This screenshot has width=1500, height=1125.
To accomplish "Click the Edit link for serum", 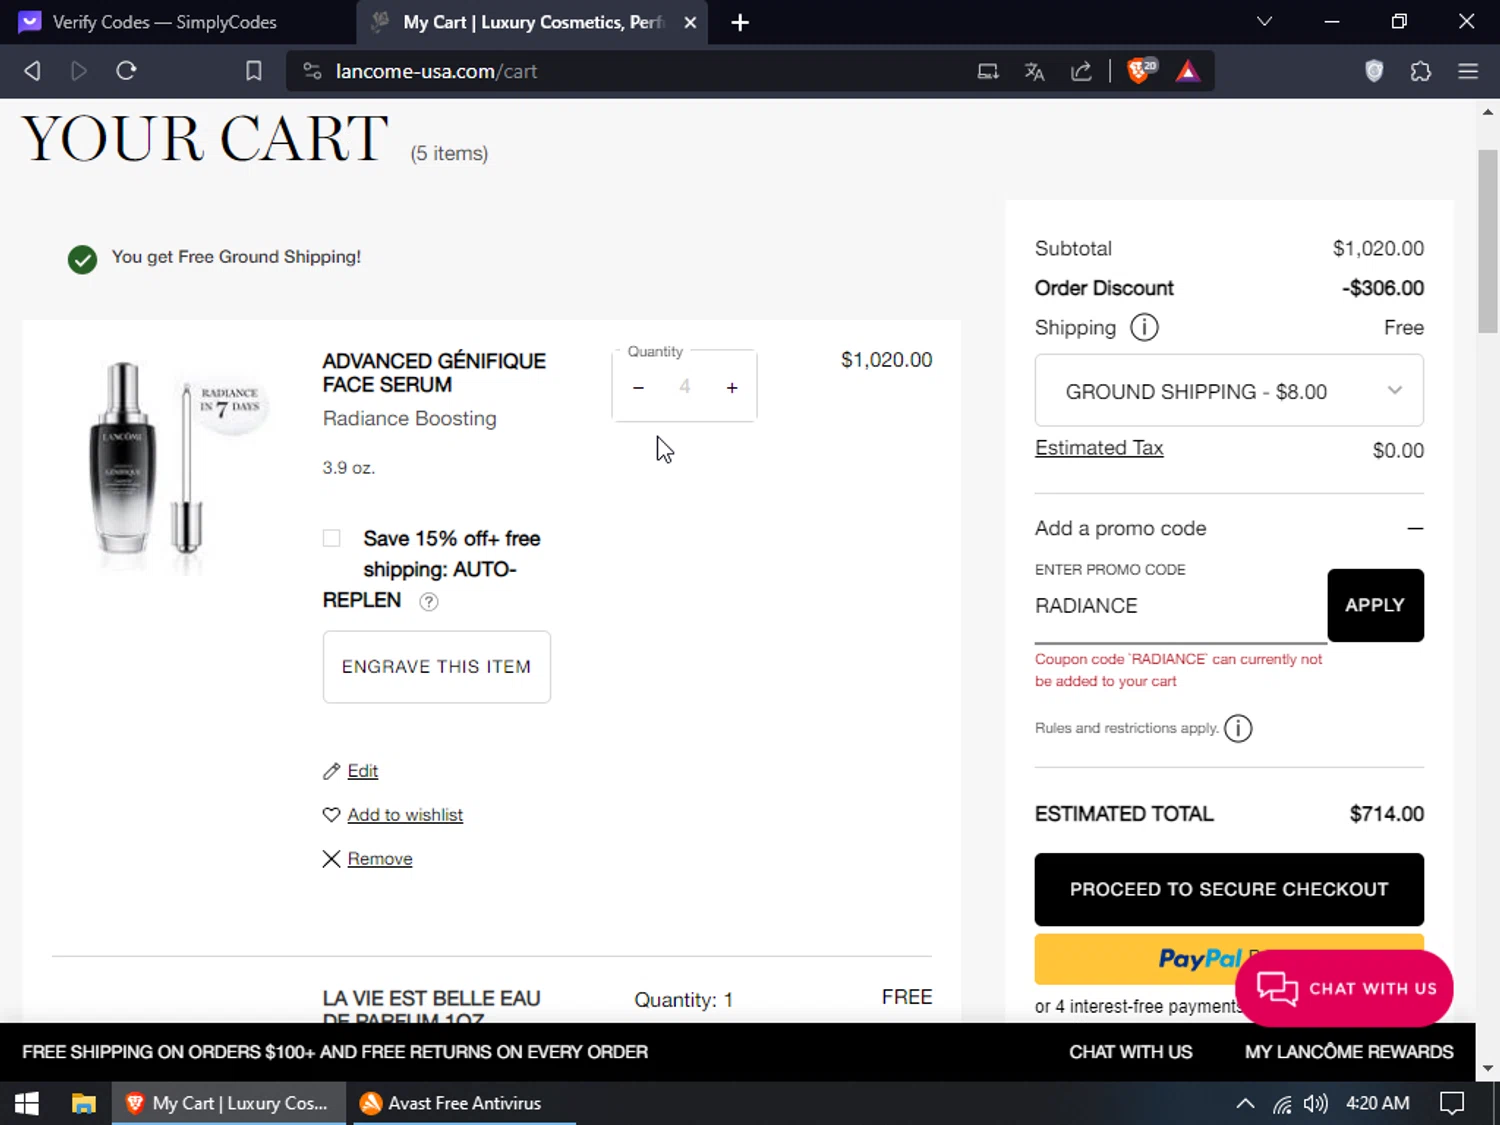I will [x=362, y=771].
